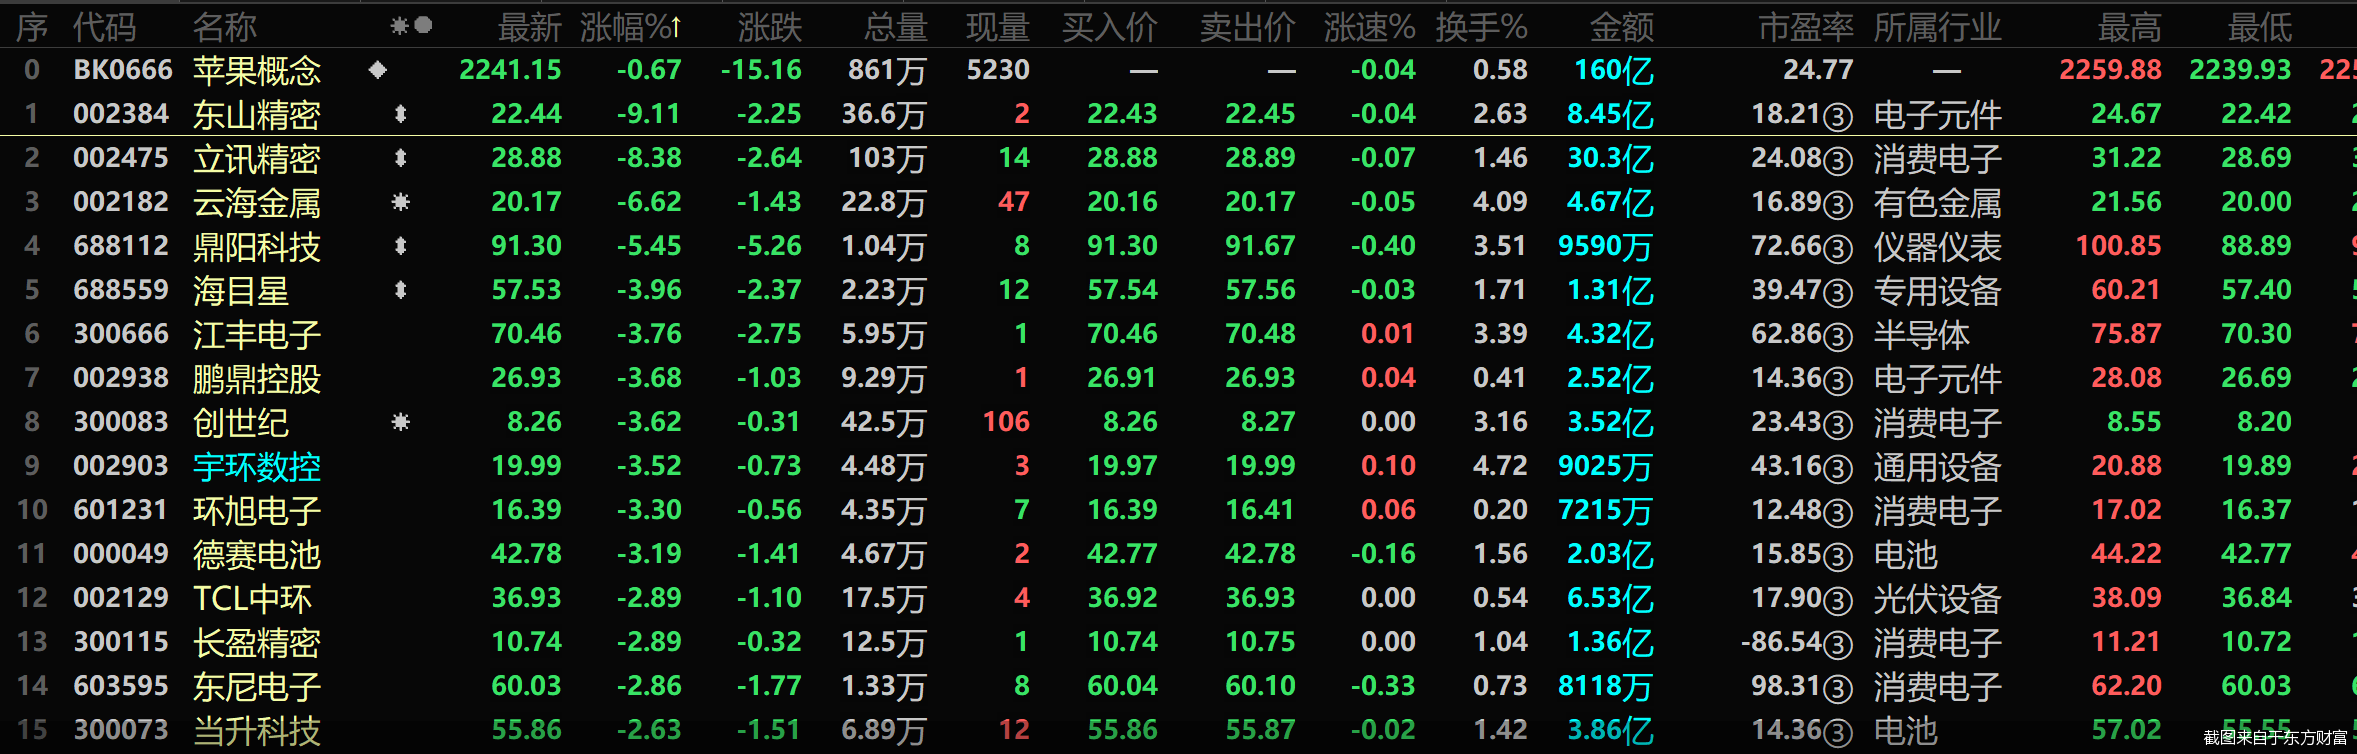Screen dimensions: 2357x754
Task: Click the star marker next to 云海金属
Action: coord(400,202)
